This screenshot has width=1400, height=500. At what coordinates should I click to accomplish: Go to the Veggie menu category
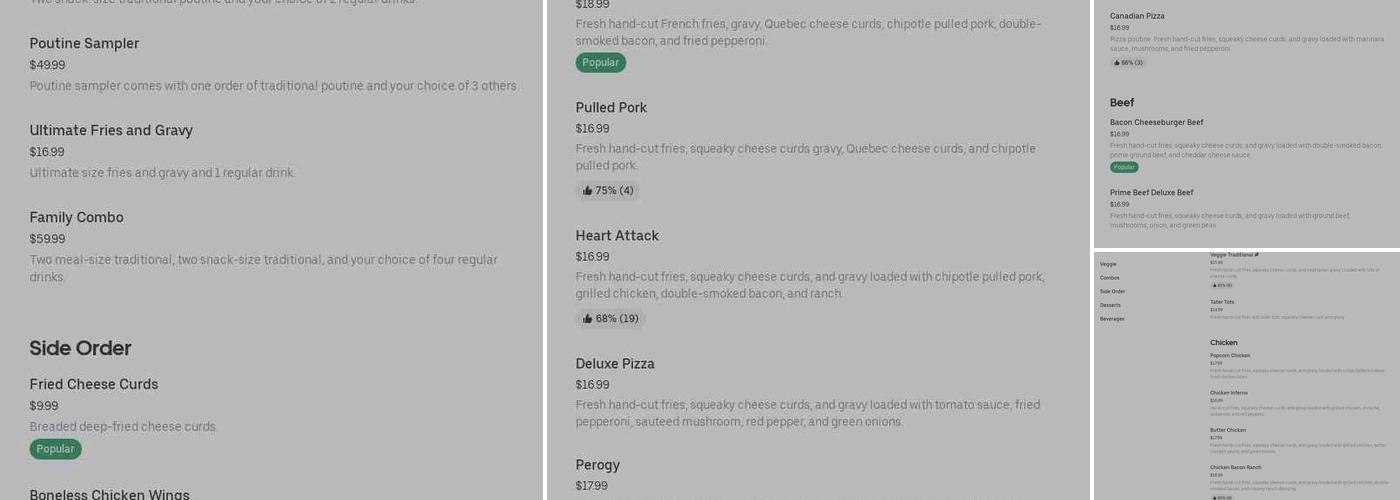[x=1108, y=264]
